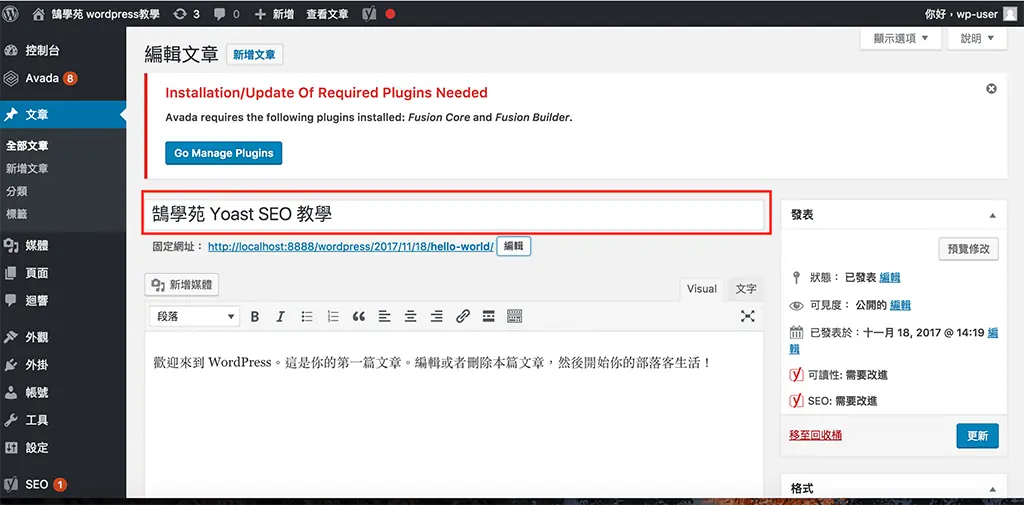Open comments bubble in admin bar

pyautogui.click(x=227, y=14)
